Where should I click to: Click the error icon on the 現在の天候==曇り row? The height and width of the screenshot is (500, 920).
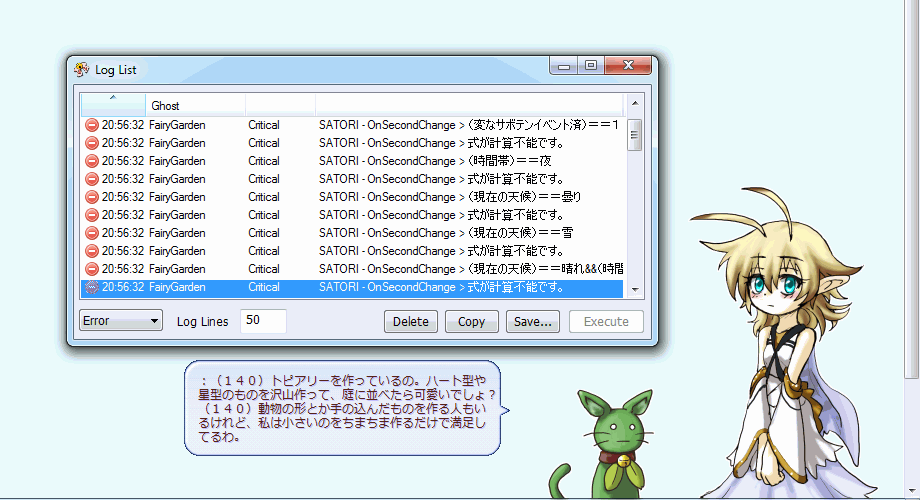pyautogui.click(x=92, y=197)
